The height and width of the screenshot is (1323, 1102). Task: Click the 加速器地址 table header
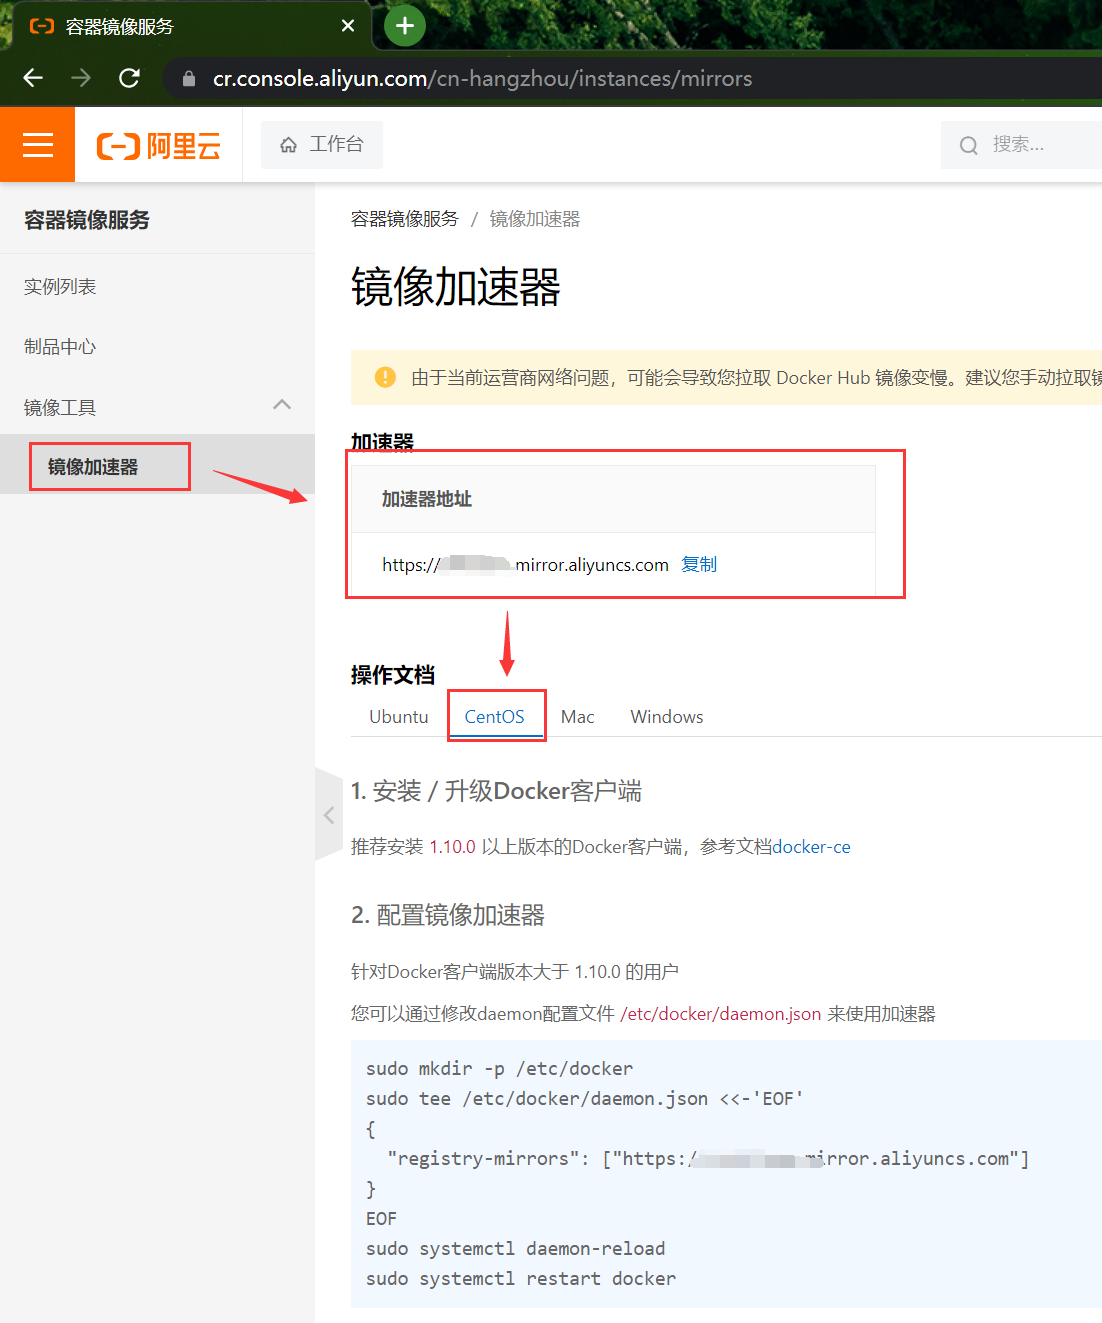[427, 499]
